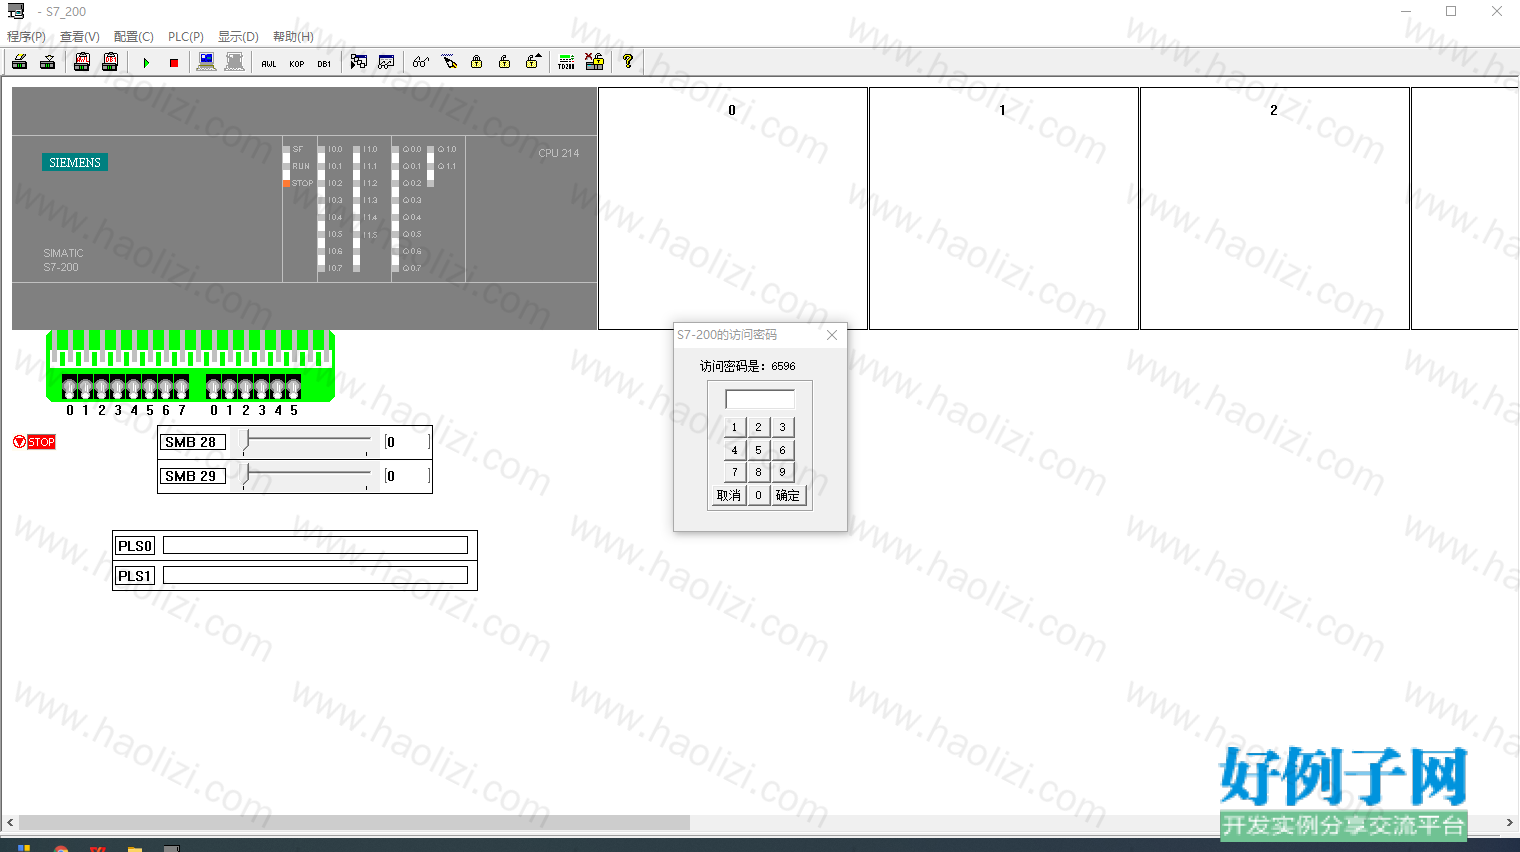Confirm the password with 确定
The height and width of the screenshot is (852, 1520).
coord(788,495)
